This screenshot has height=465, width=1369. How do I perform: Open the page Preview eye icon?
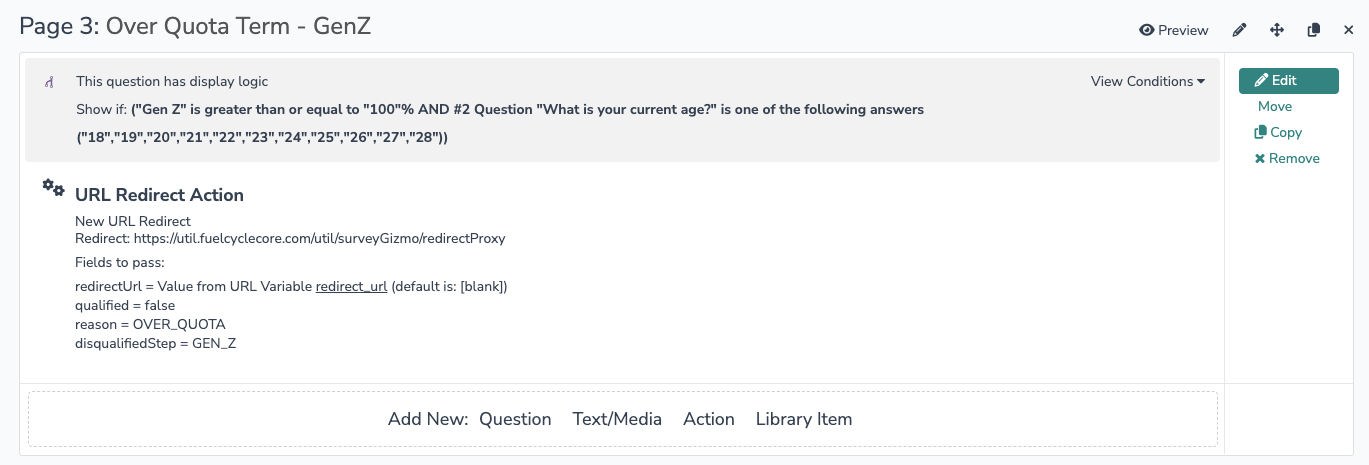coord(1173,30)
